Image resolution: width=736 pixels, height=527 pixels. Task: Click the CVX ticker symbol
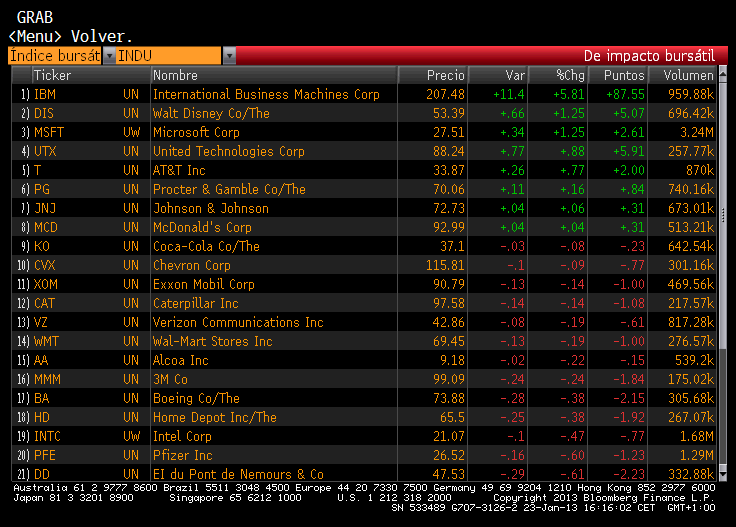point(45,265)
